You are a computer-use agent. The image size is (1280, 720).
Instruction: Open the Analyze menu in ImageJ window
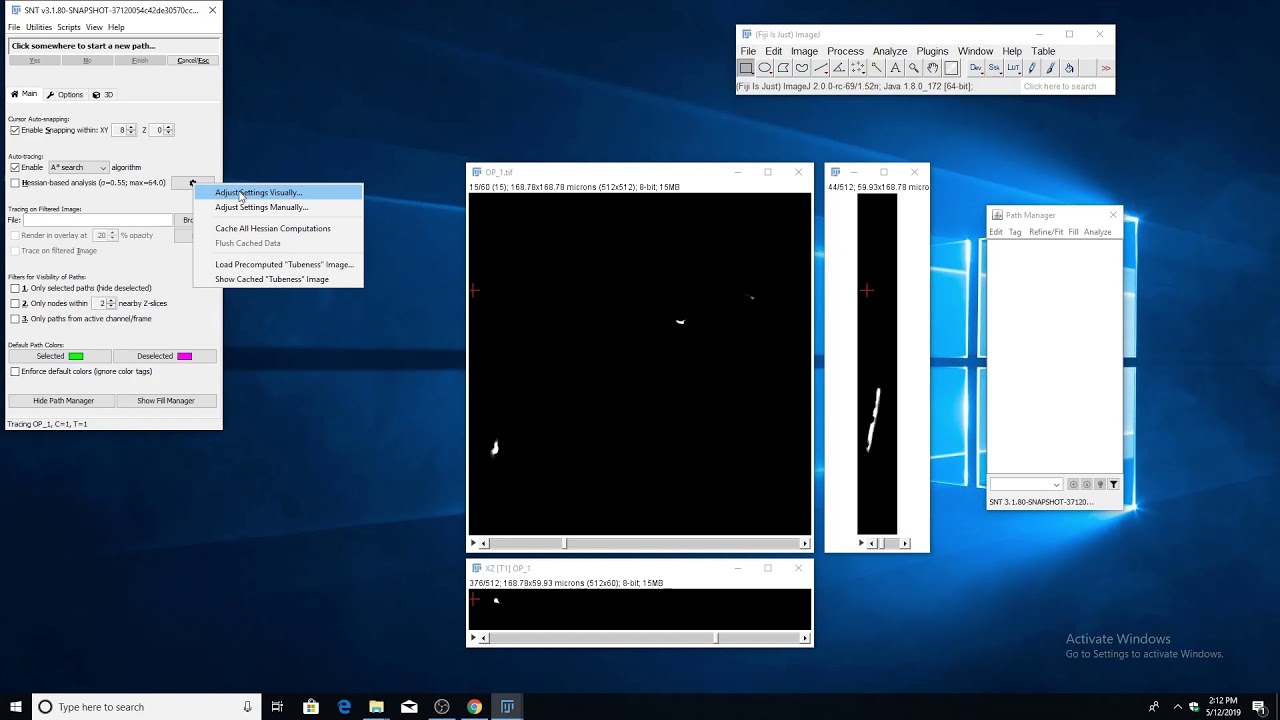(x=889, y=51)
